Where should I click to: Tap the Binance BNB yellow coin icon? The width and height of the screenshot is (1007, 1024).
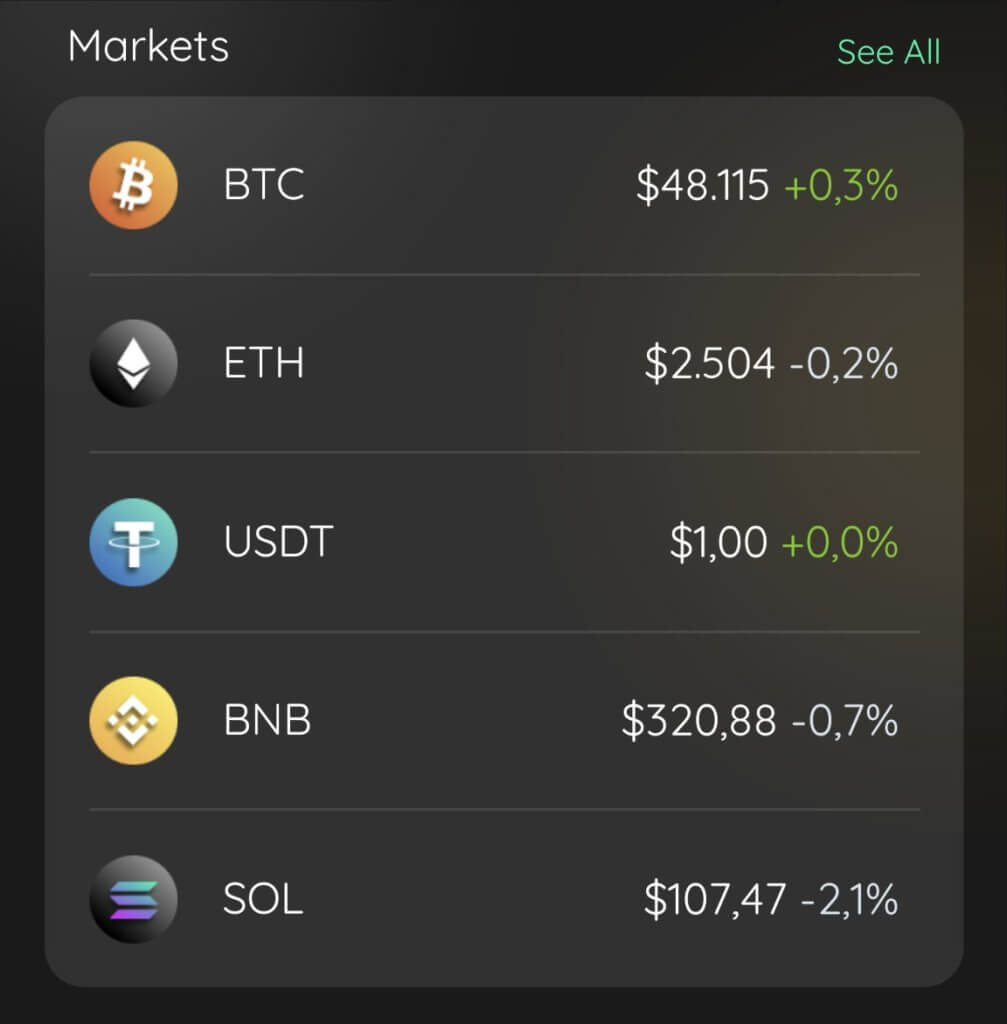pos(133,720)
